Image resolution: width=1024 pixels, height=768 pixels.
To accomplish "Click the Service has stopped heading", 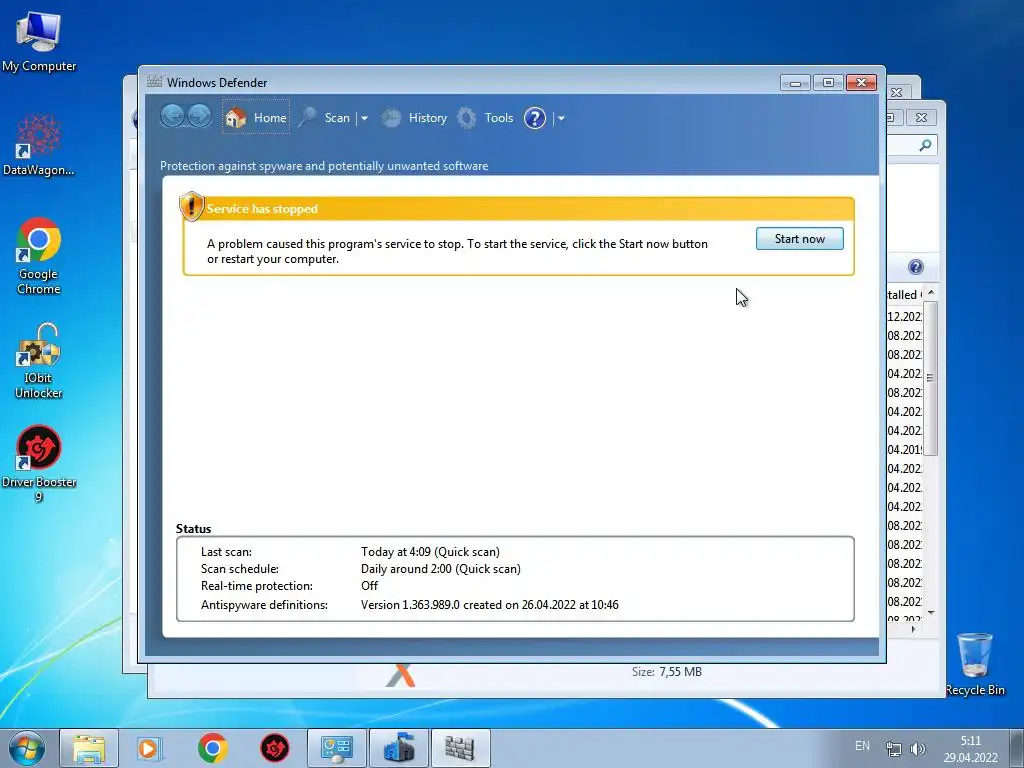I will 262,209.
